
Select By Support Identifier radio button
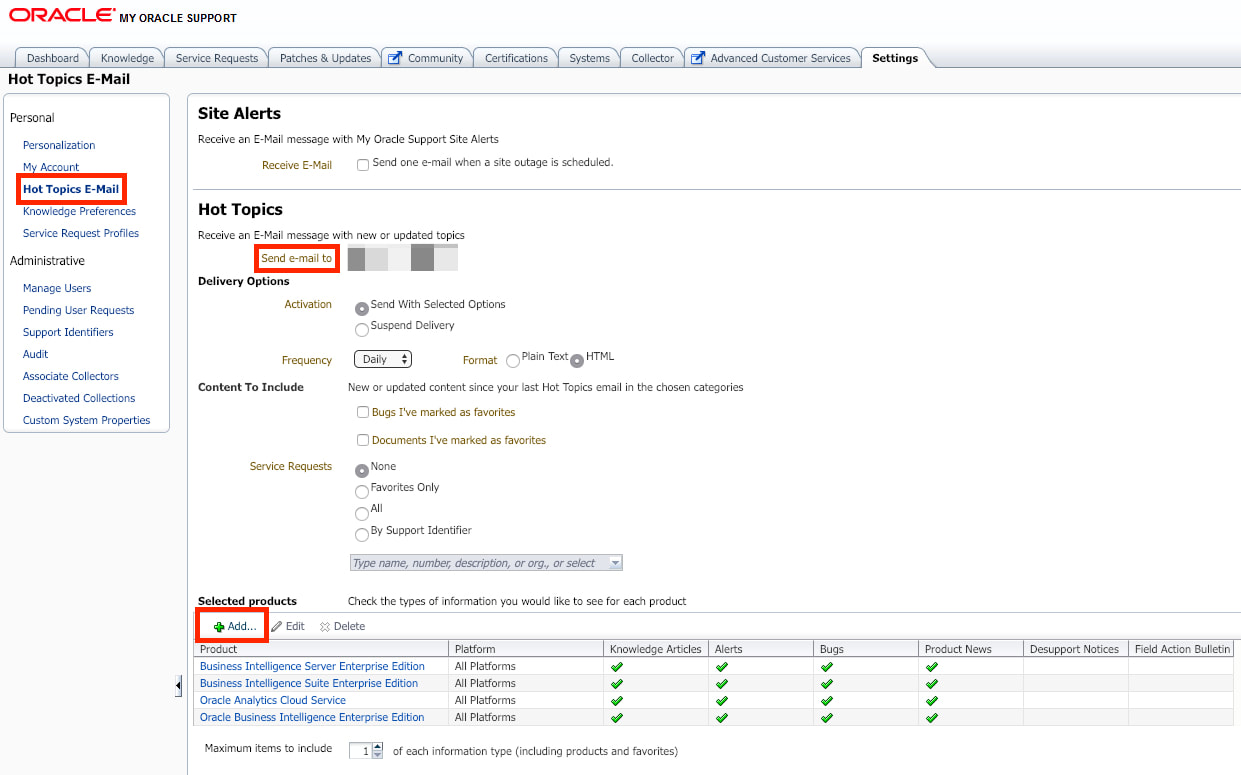362,535
